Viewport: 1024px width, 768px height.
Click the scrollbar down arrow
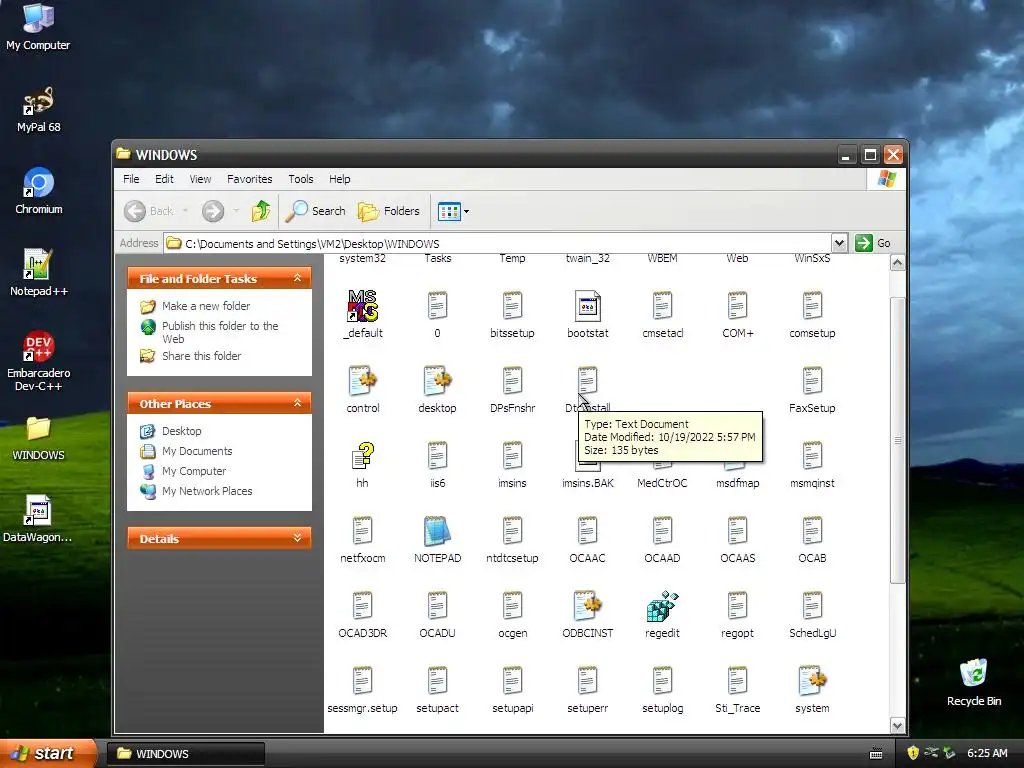click(x=897, y=726)
